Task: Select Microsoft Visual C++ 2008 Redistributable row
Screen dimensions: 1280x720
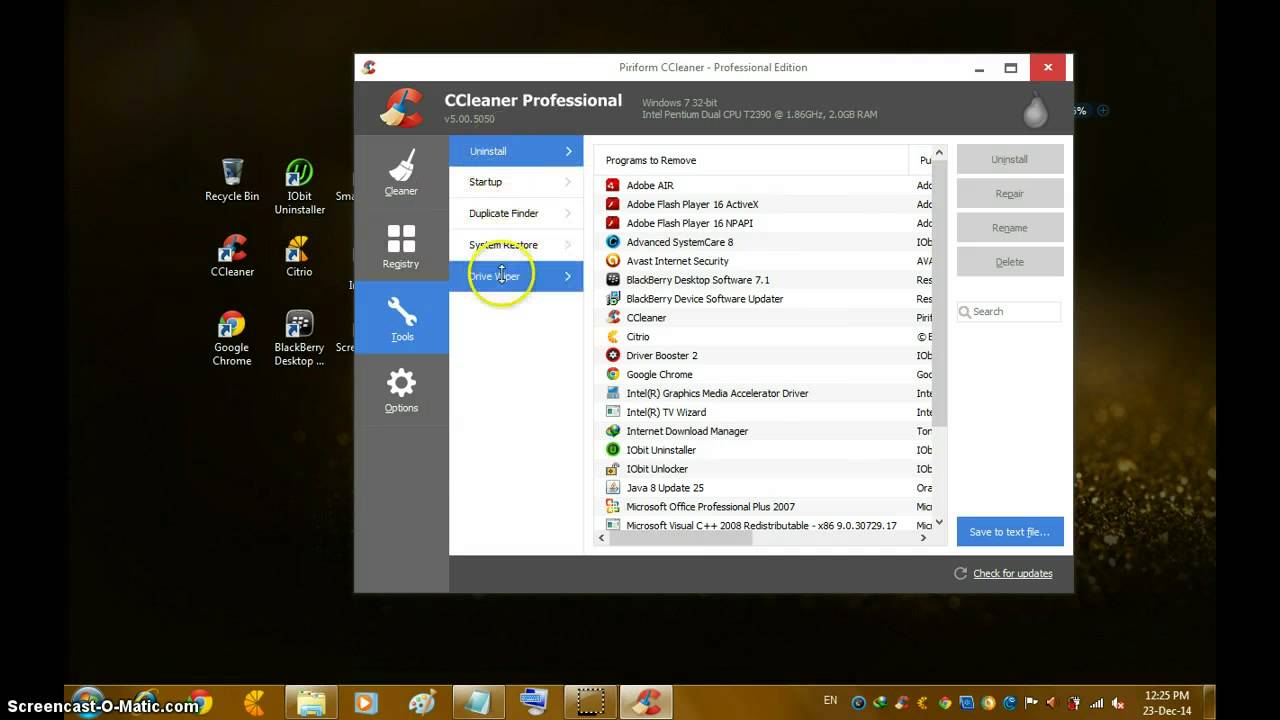Action: click(x=764, y=525)
